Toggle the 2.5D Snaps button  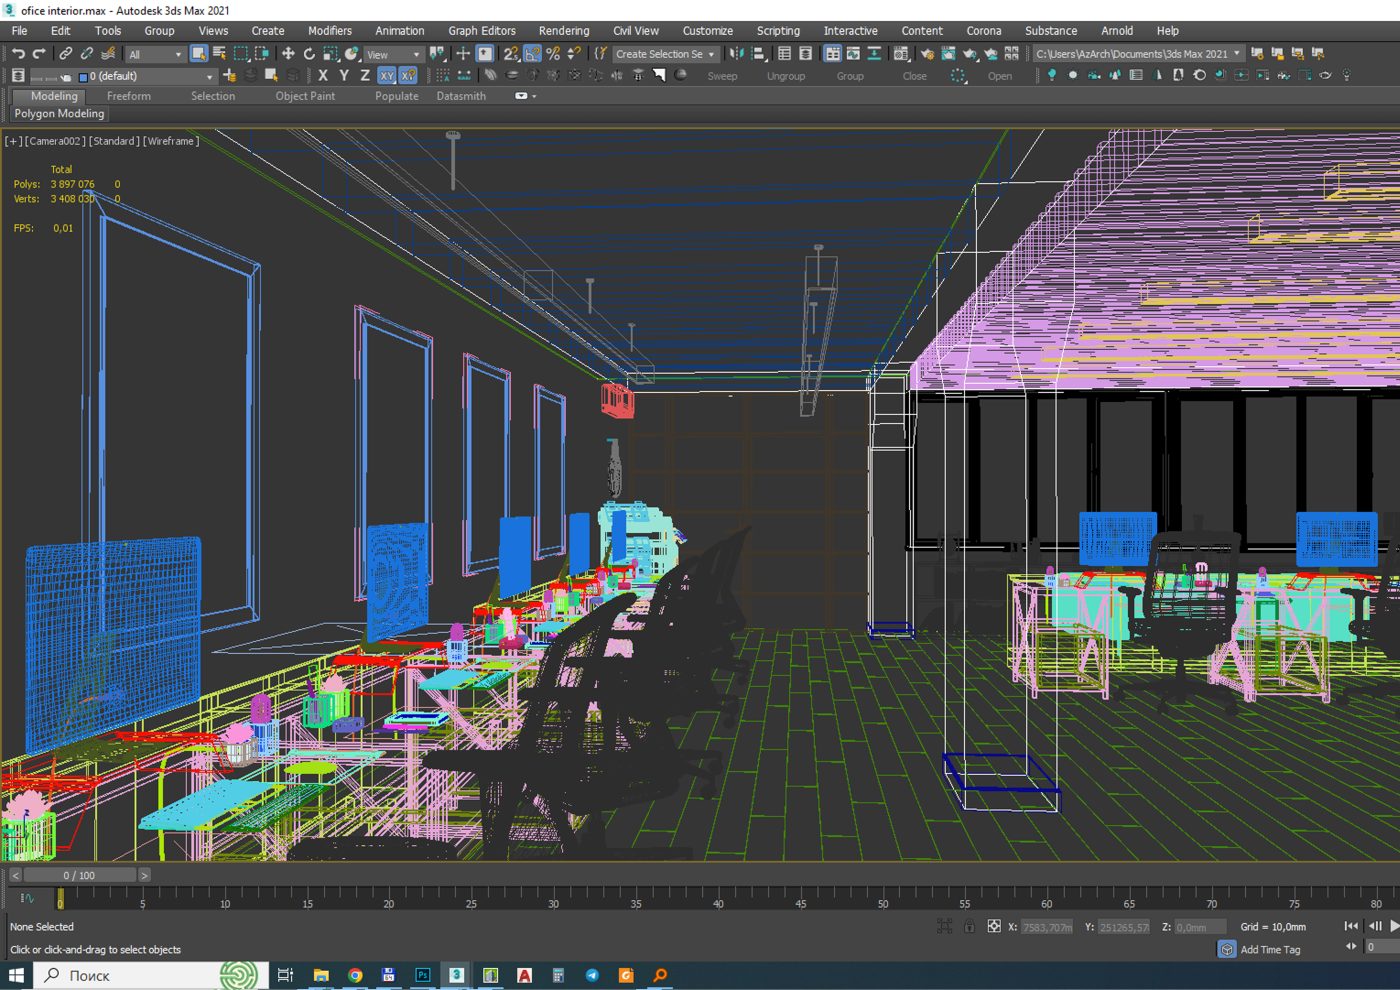tap(511, 54)
